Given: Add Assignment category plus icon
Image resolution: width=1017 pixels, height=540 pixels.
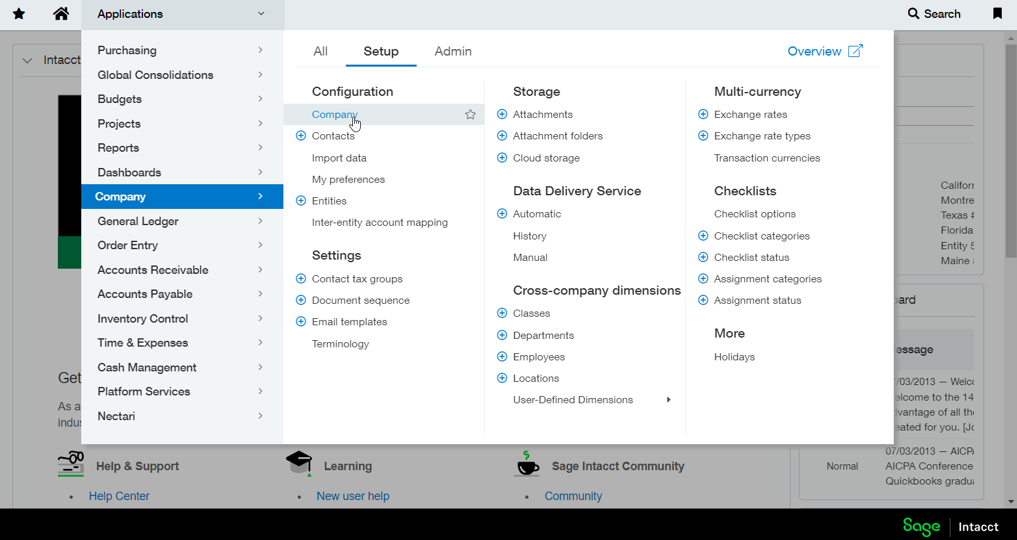Looking at the screenshot, I should pos(702,279).
